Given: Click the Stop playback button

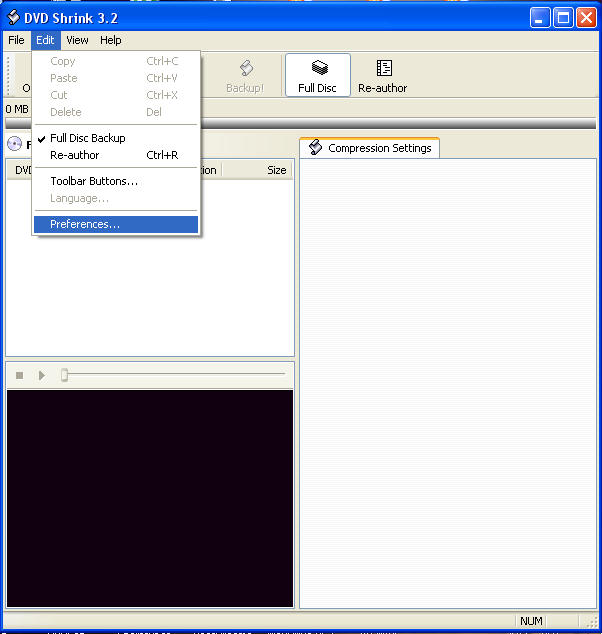Looking at the screenshot, I should tap(19, 376).
